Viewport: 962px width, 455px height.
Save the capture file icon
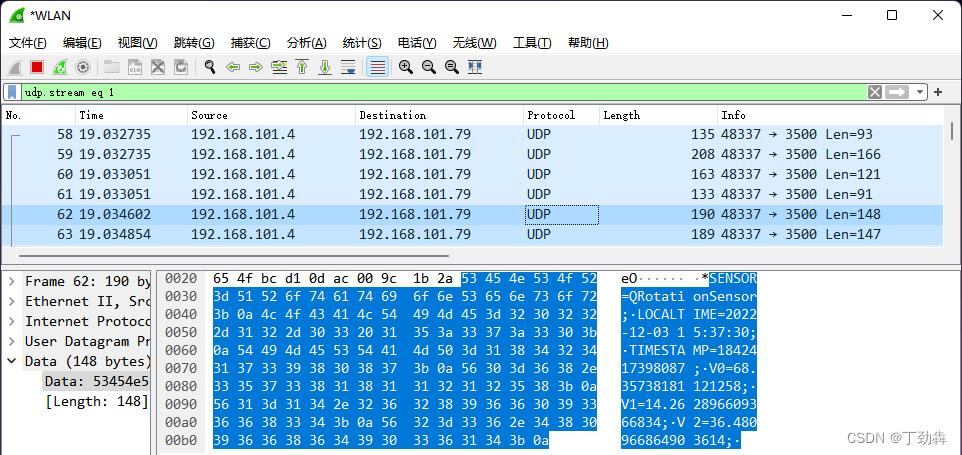[135, 67]
